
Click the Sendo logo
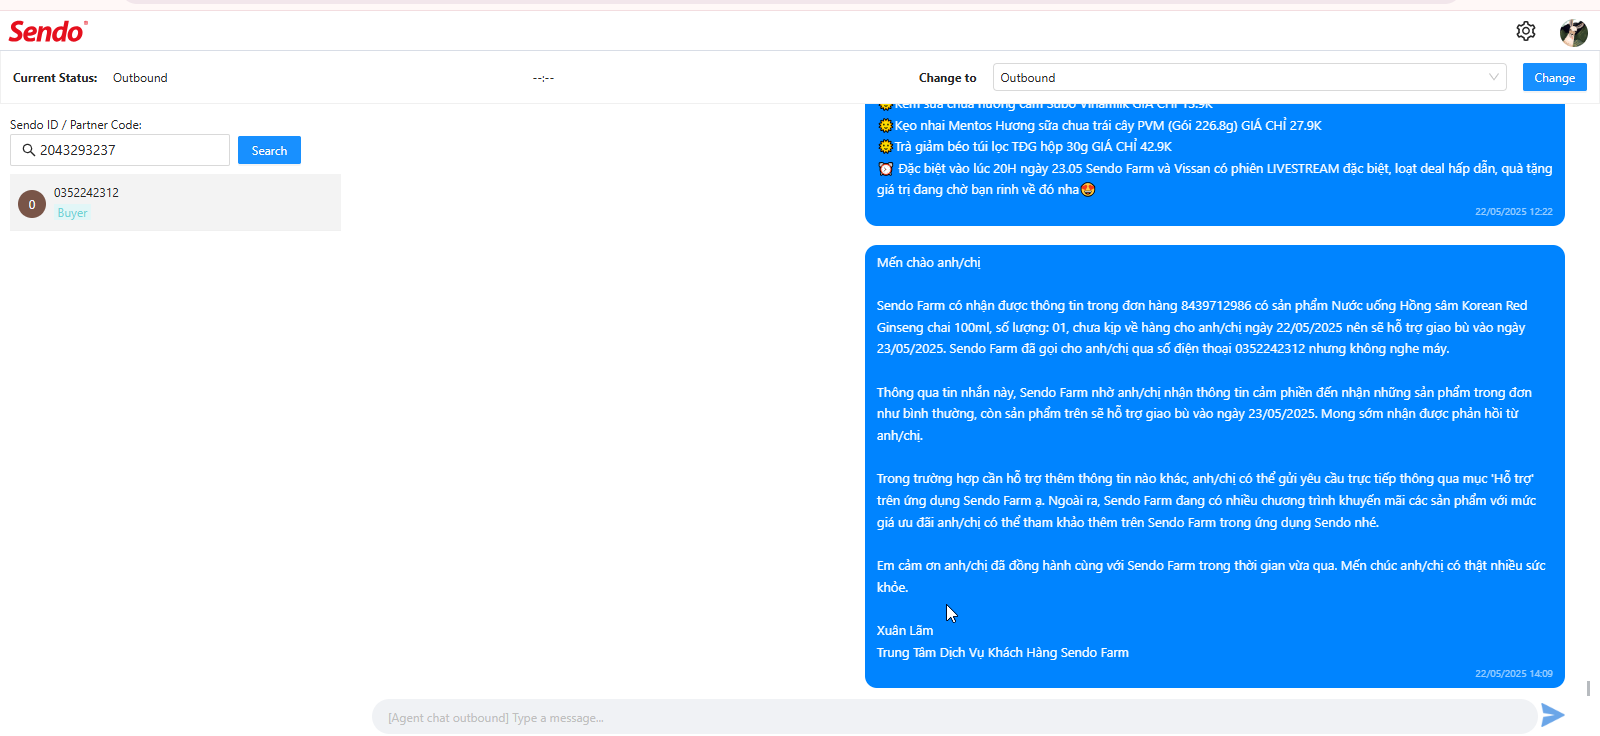tap(47, 31)
